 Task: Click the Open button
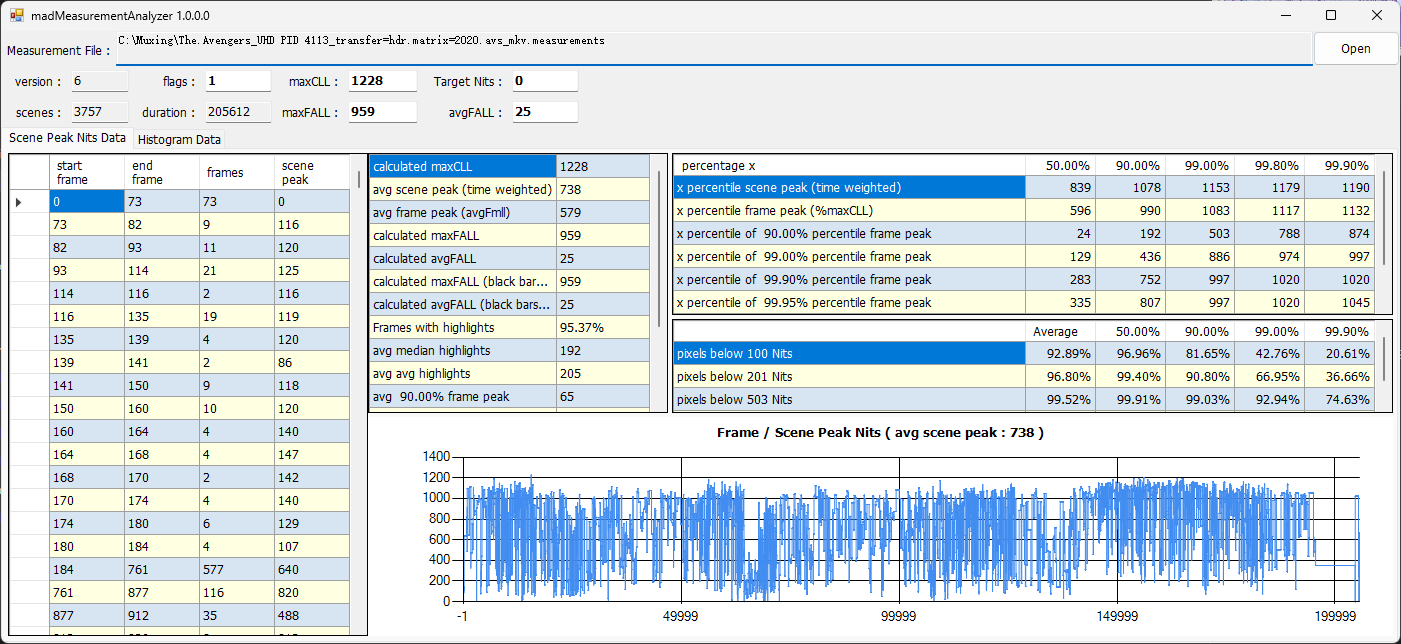(x=1355, y=48)
